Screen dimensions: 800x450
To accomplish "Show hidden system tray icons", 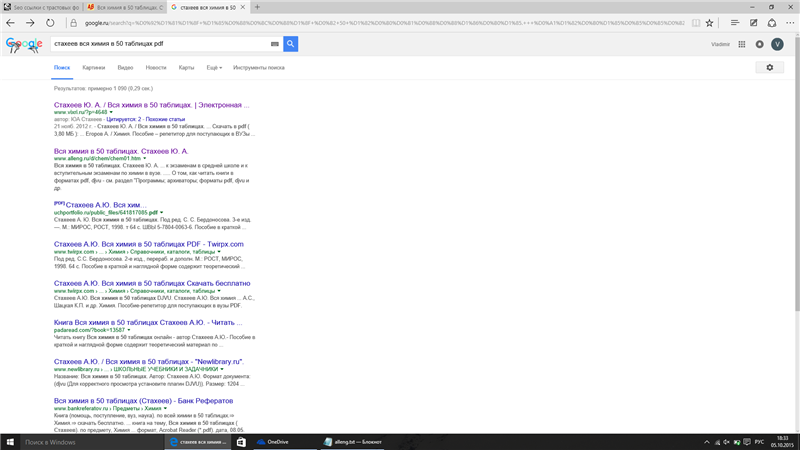I will click(707, 442).
